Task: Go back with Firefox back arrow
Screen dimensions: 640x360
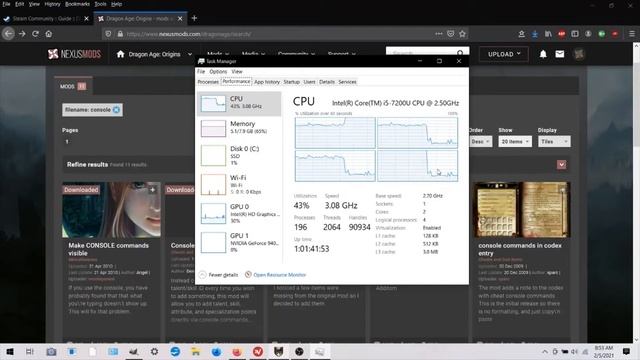Action: (x=9, y=34)
